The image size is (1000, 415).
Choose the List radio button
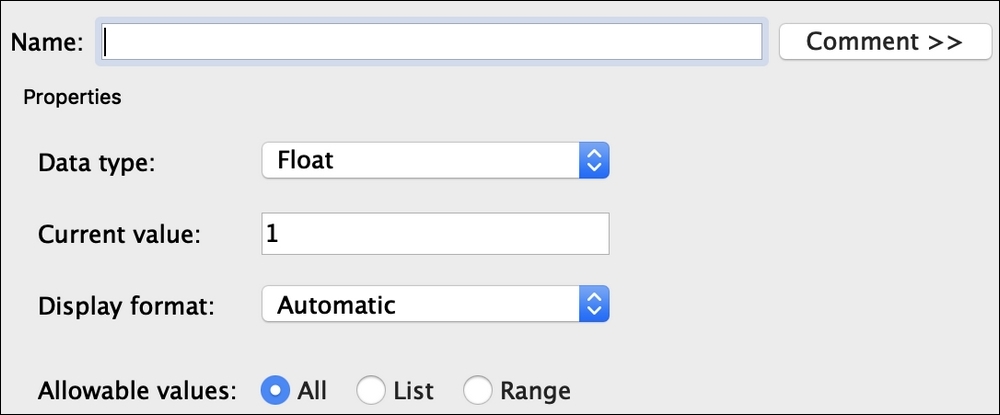(x=371, y=390)
